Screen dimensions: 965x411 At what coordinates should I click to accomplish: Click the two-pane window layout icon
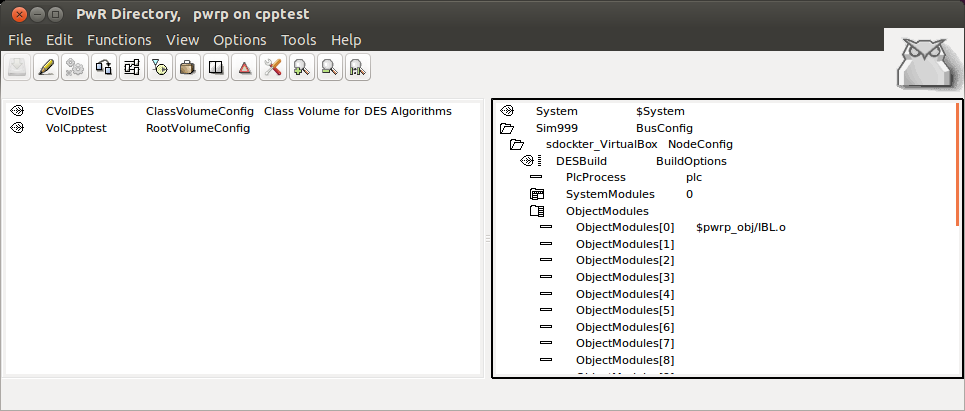point(215,67)
